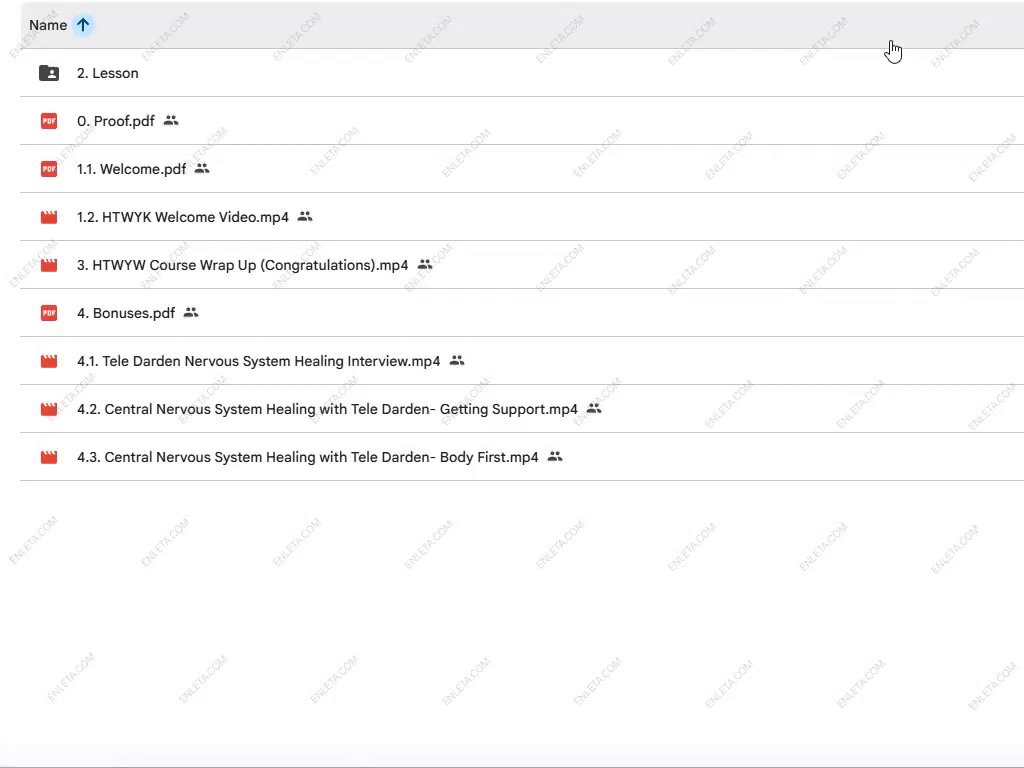Select the 4. Bonuses.pdf file
Screen dimensions: 1024x768
point(126,313)
